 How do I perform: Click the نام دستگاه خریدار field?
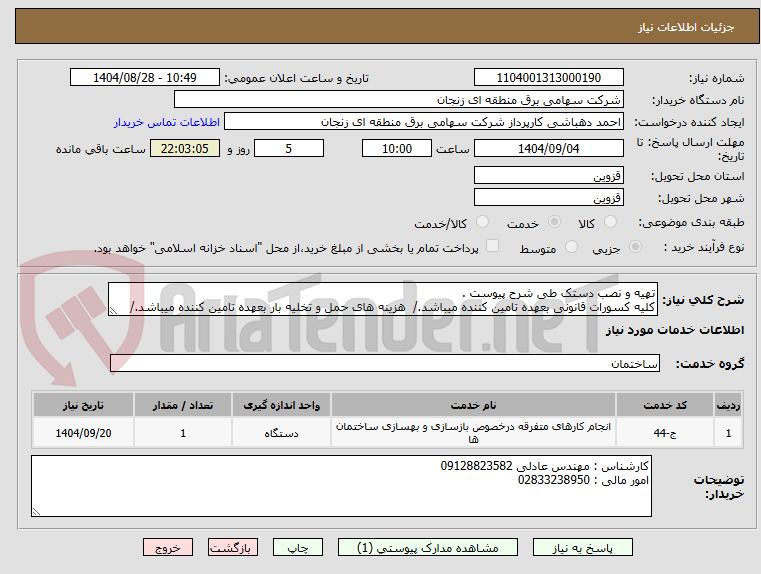(398, 99)
